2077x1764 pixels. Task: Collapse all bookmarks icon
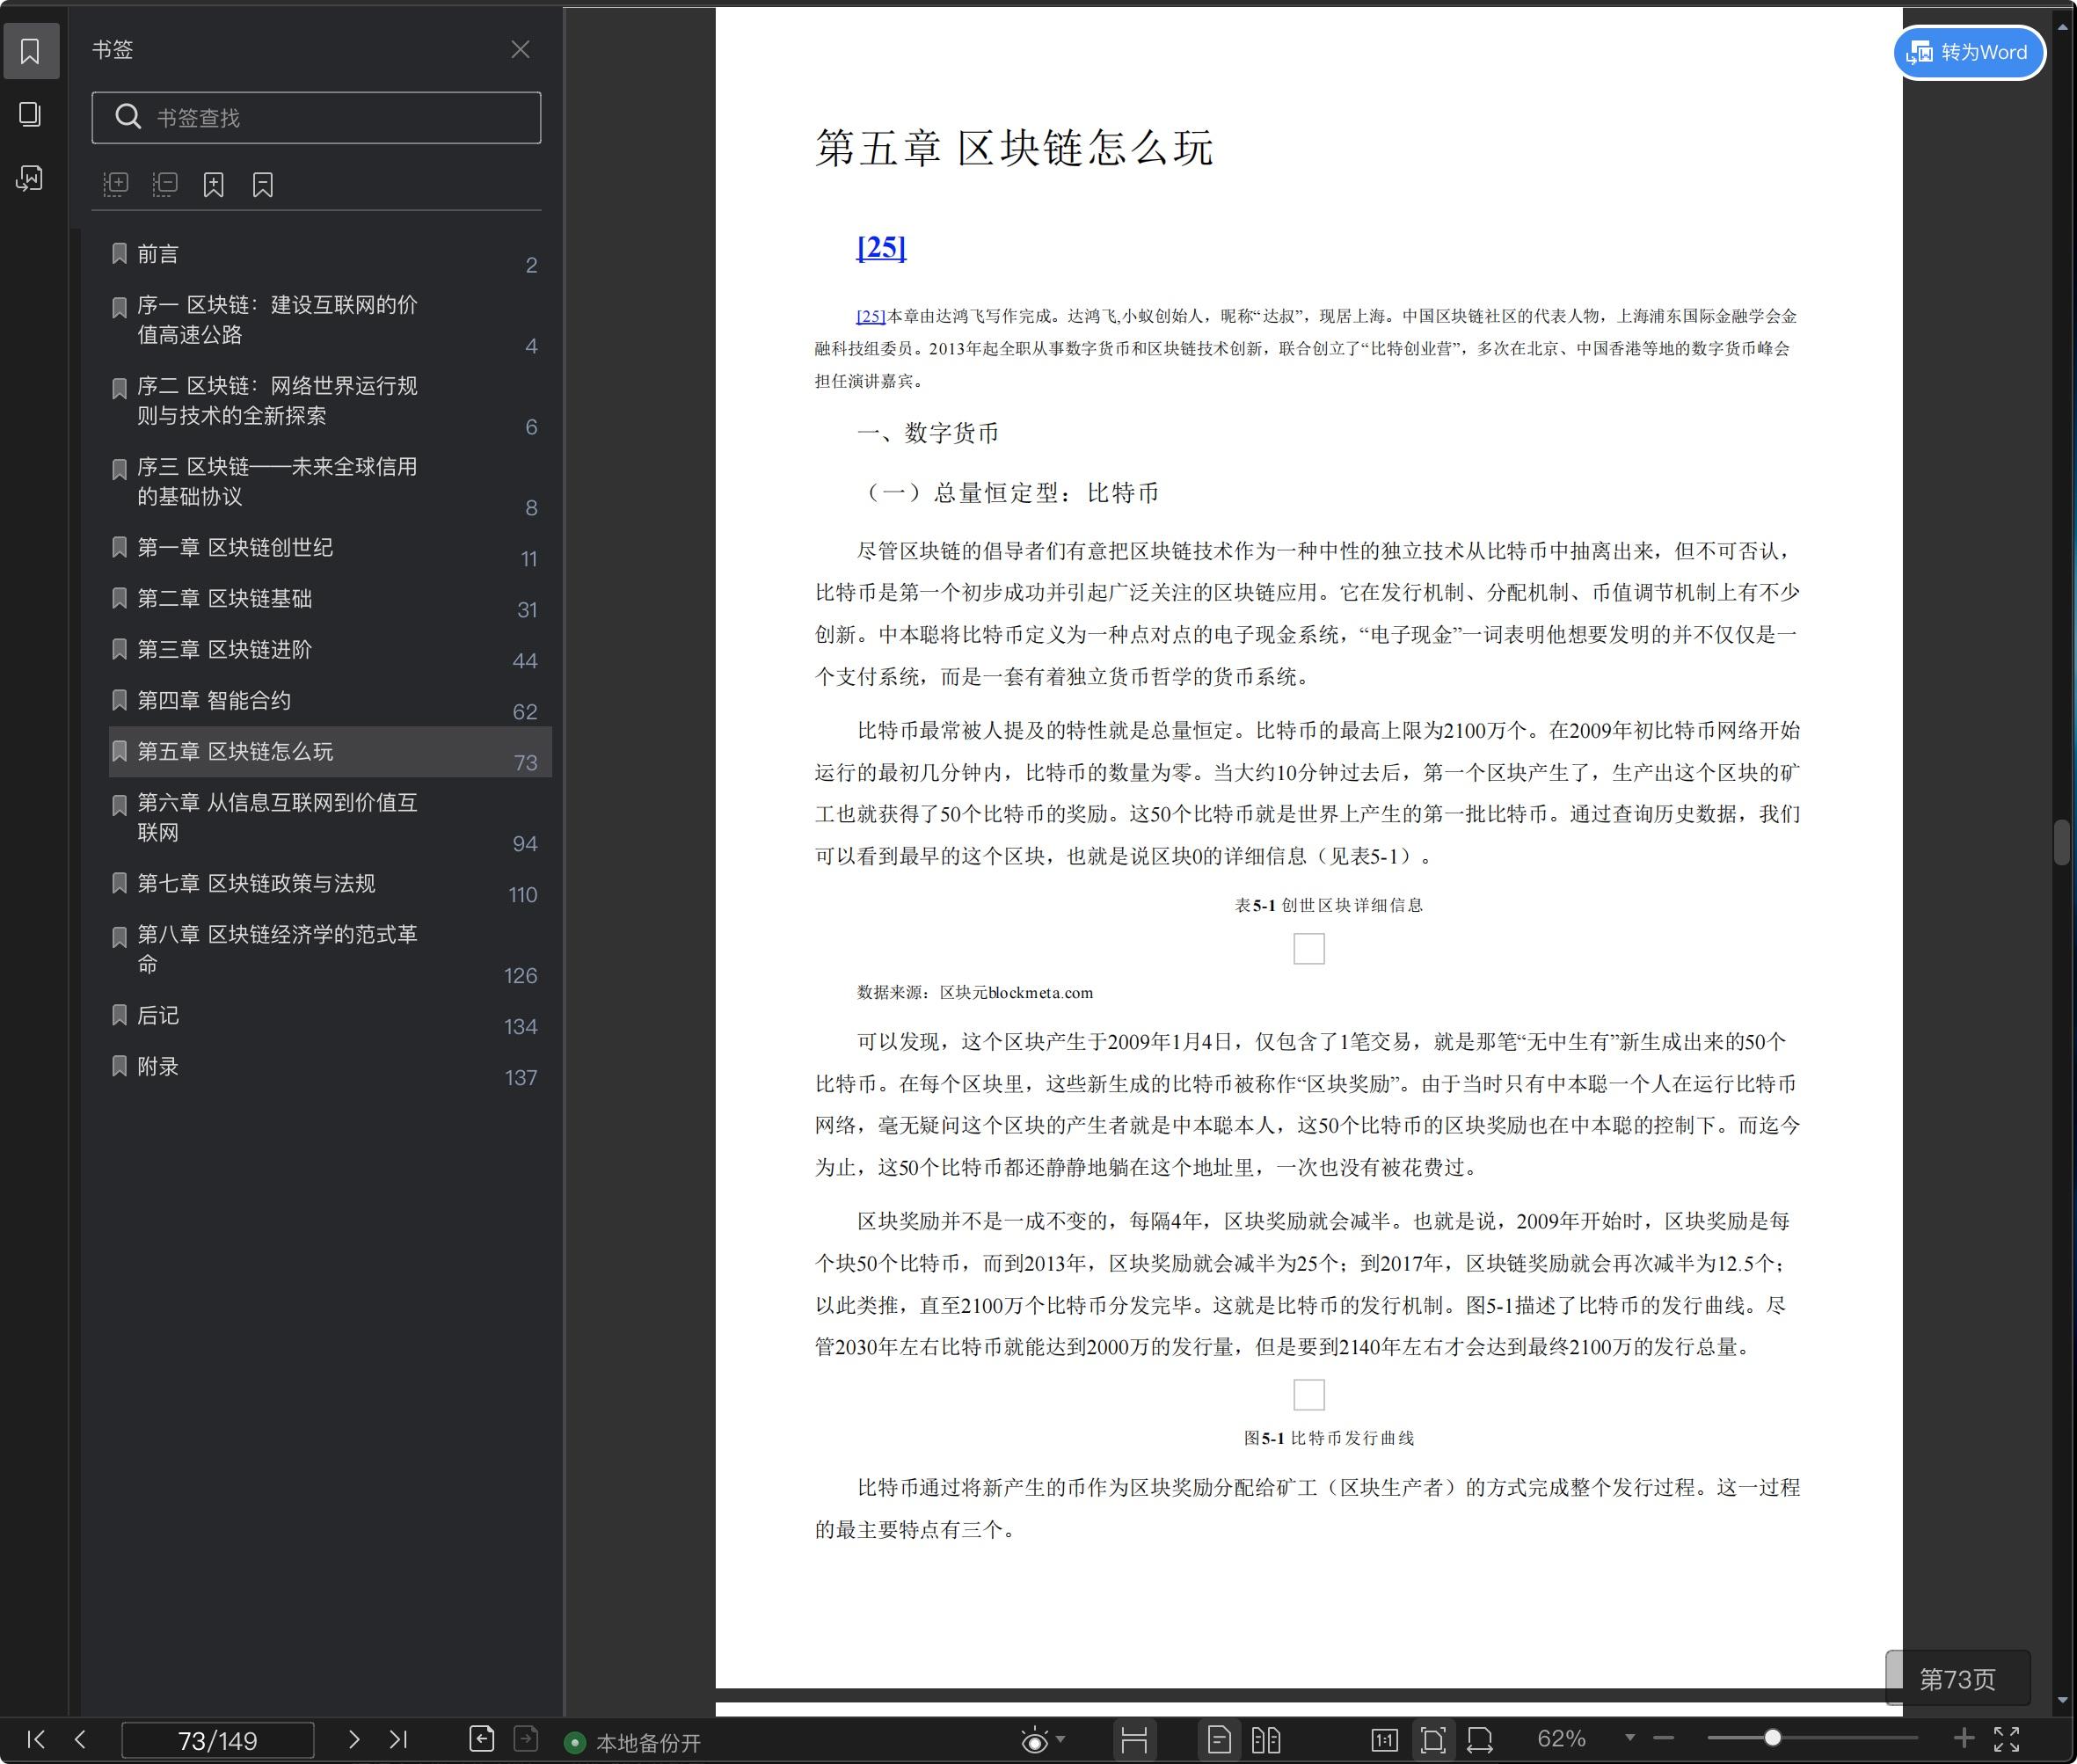coord(165,184)
